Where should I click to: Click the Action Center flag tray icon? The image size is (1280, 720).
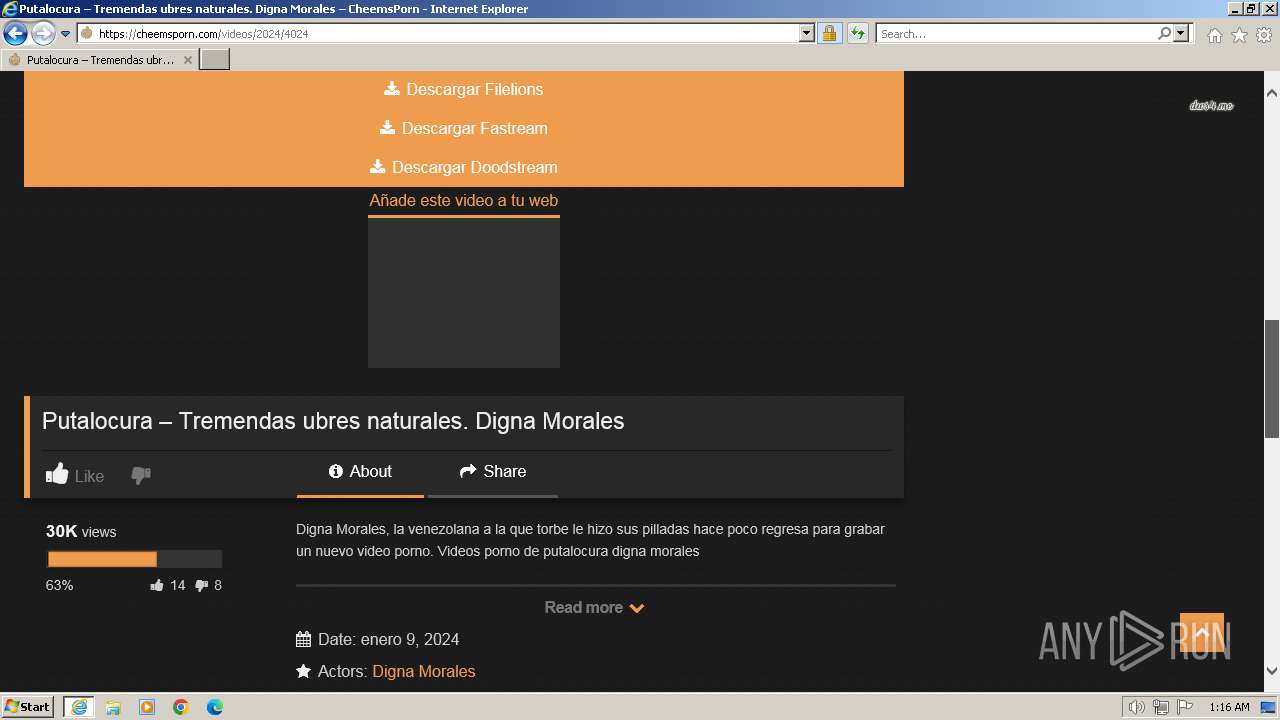(1185, 707)
